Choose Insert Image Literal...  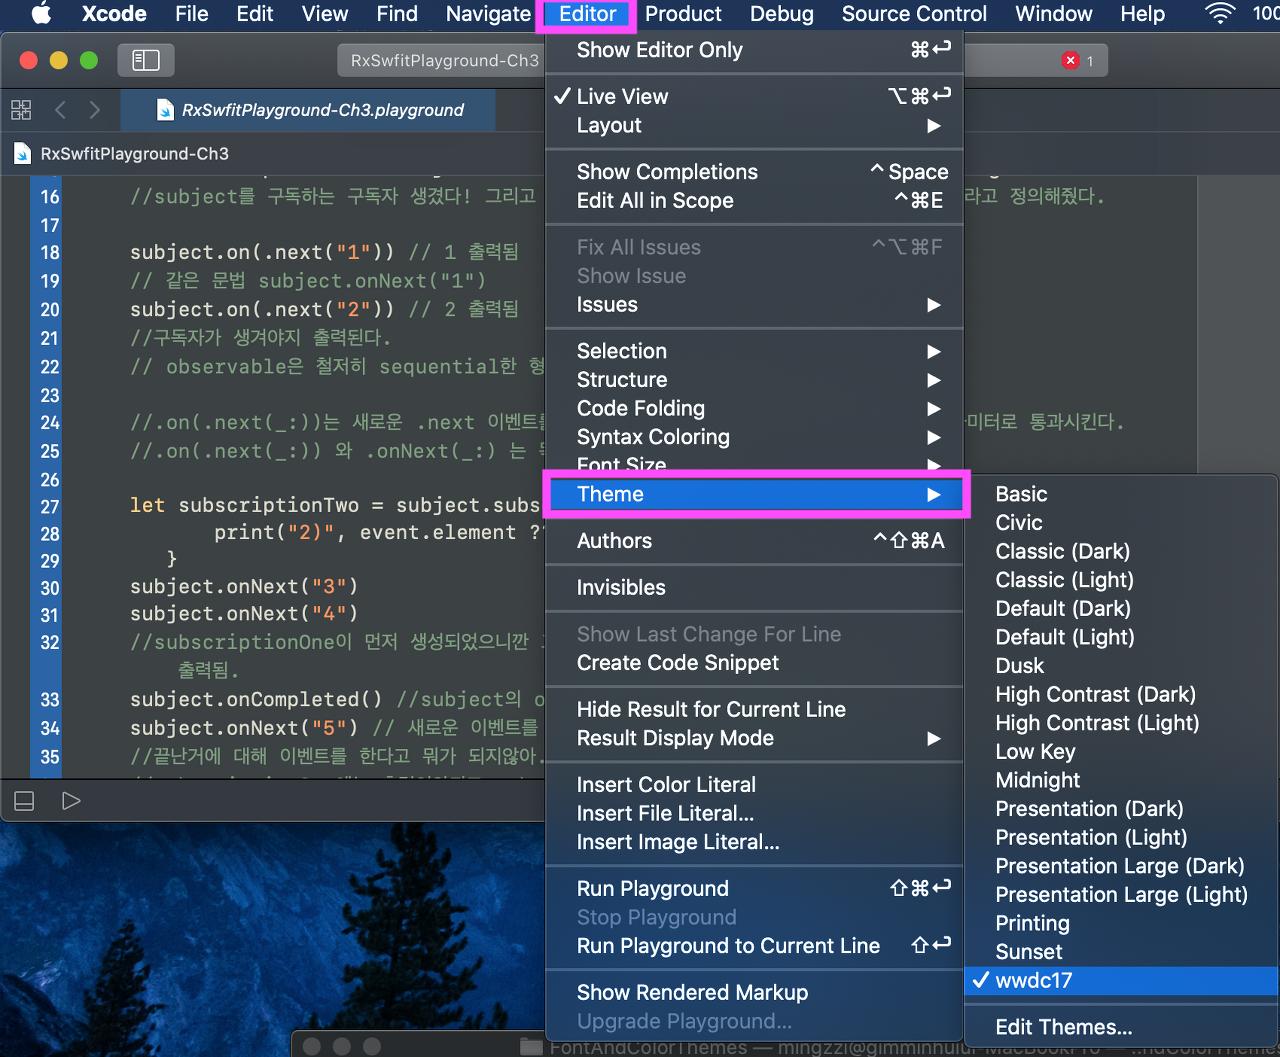click(x=754, y=843)
